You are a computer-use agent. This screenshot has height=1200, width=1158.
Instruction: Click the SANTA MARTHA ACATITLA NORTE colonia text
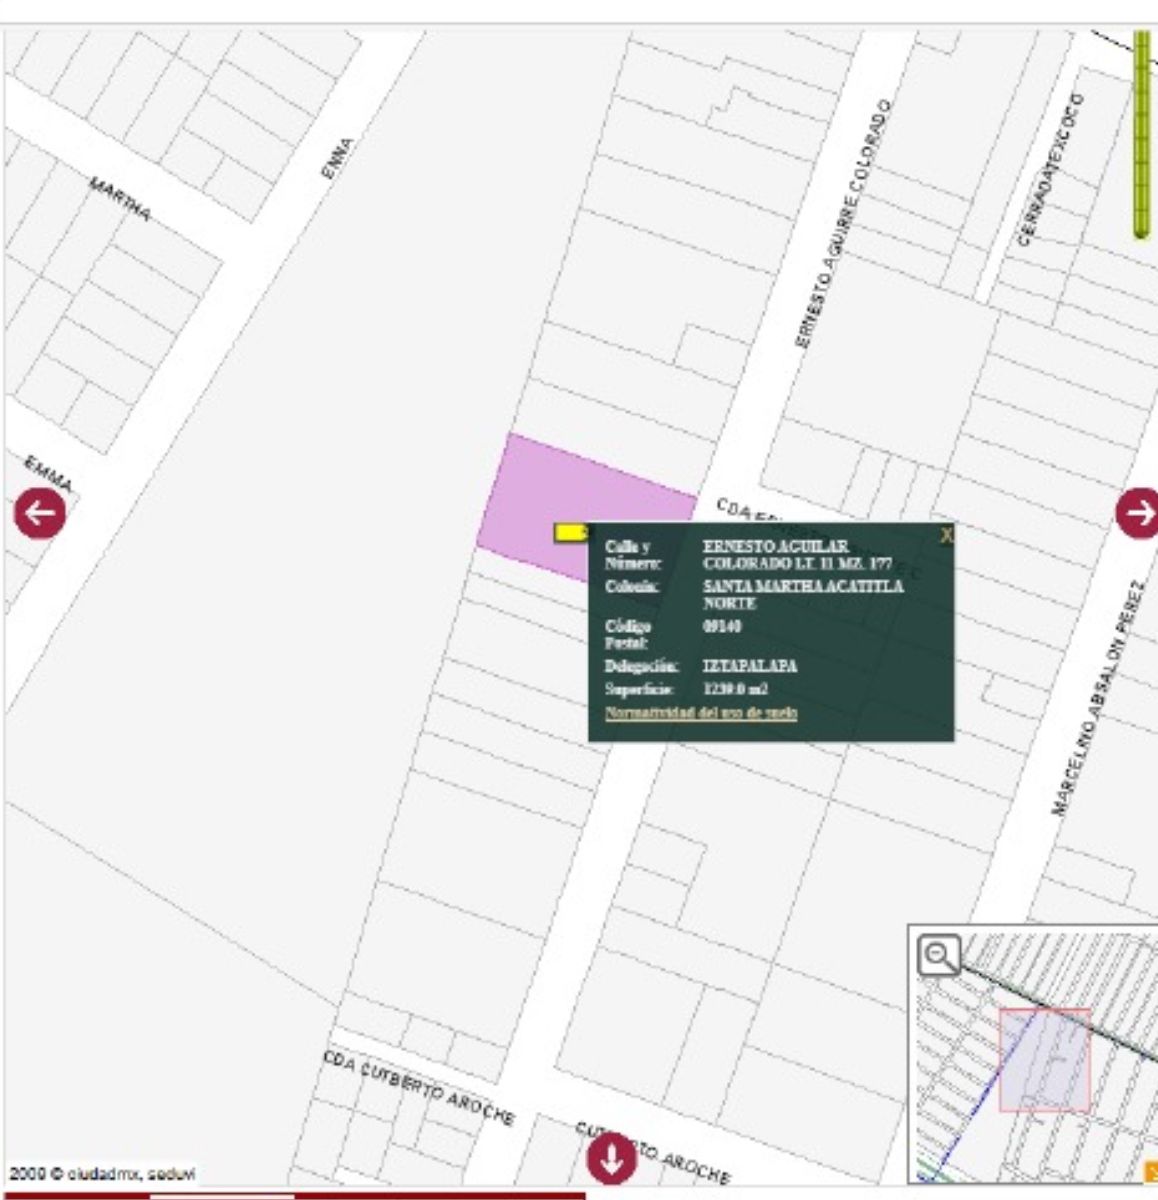[803, 594]
